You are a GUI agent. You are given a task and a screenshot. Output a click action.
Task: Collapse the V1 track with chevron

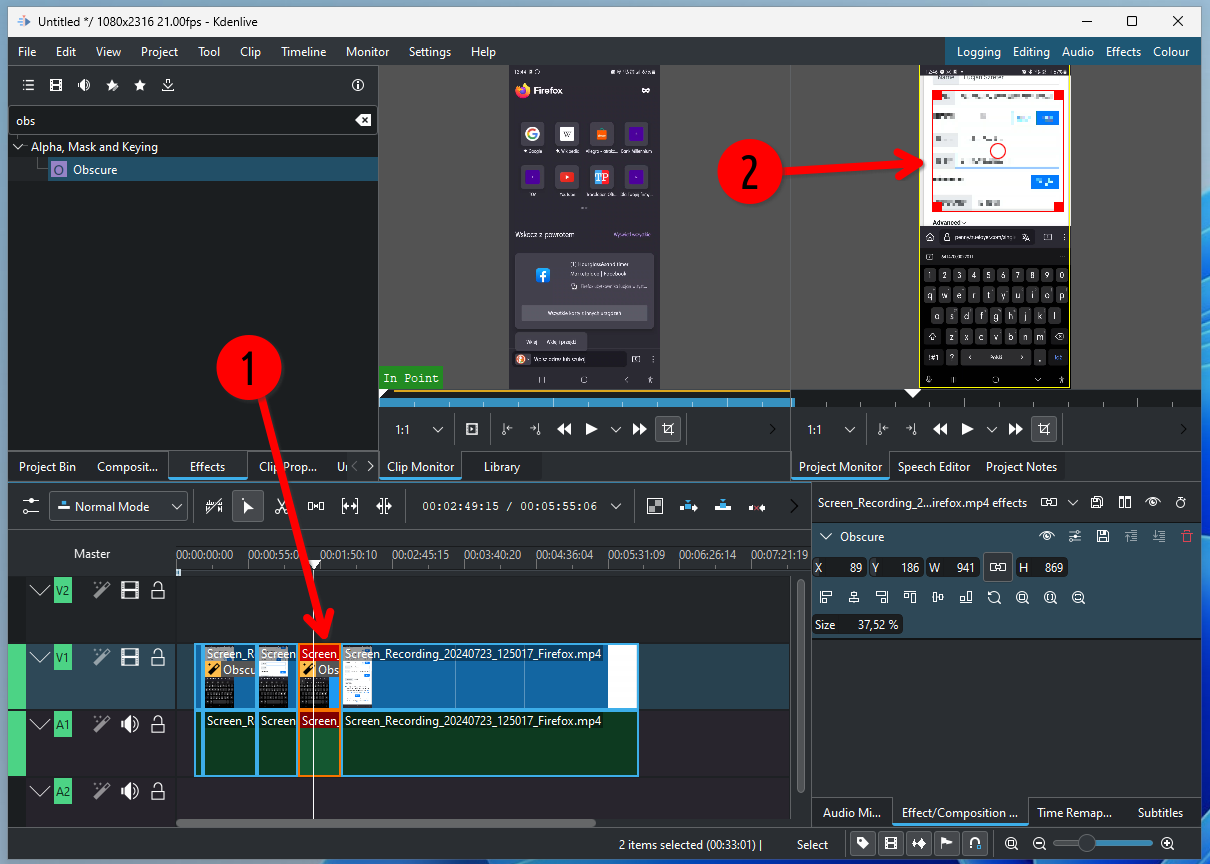[x=39, y=657]
